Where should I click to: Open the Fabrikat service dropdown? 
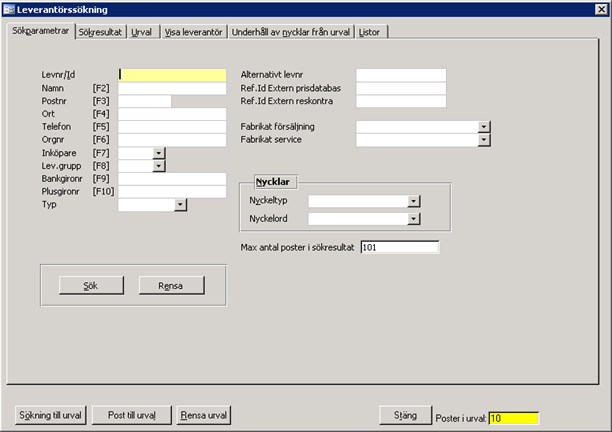(x=484, y=140)
